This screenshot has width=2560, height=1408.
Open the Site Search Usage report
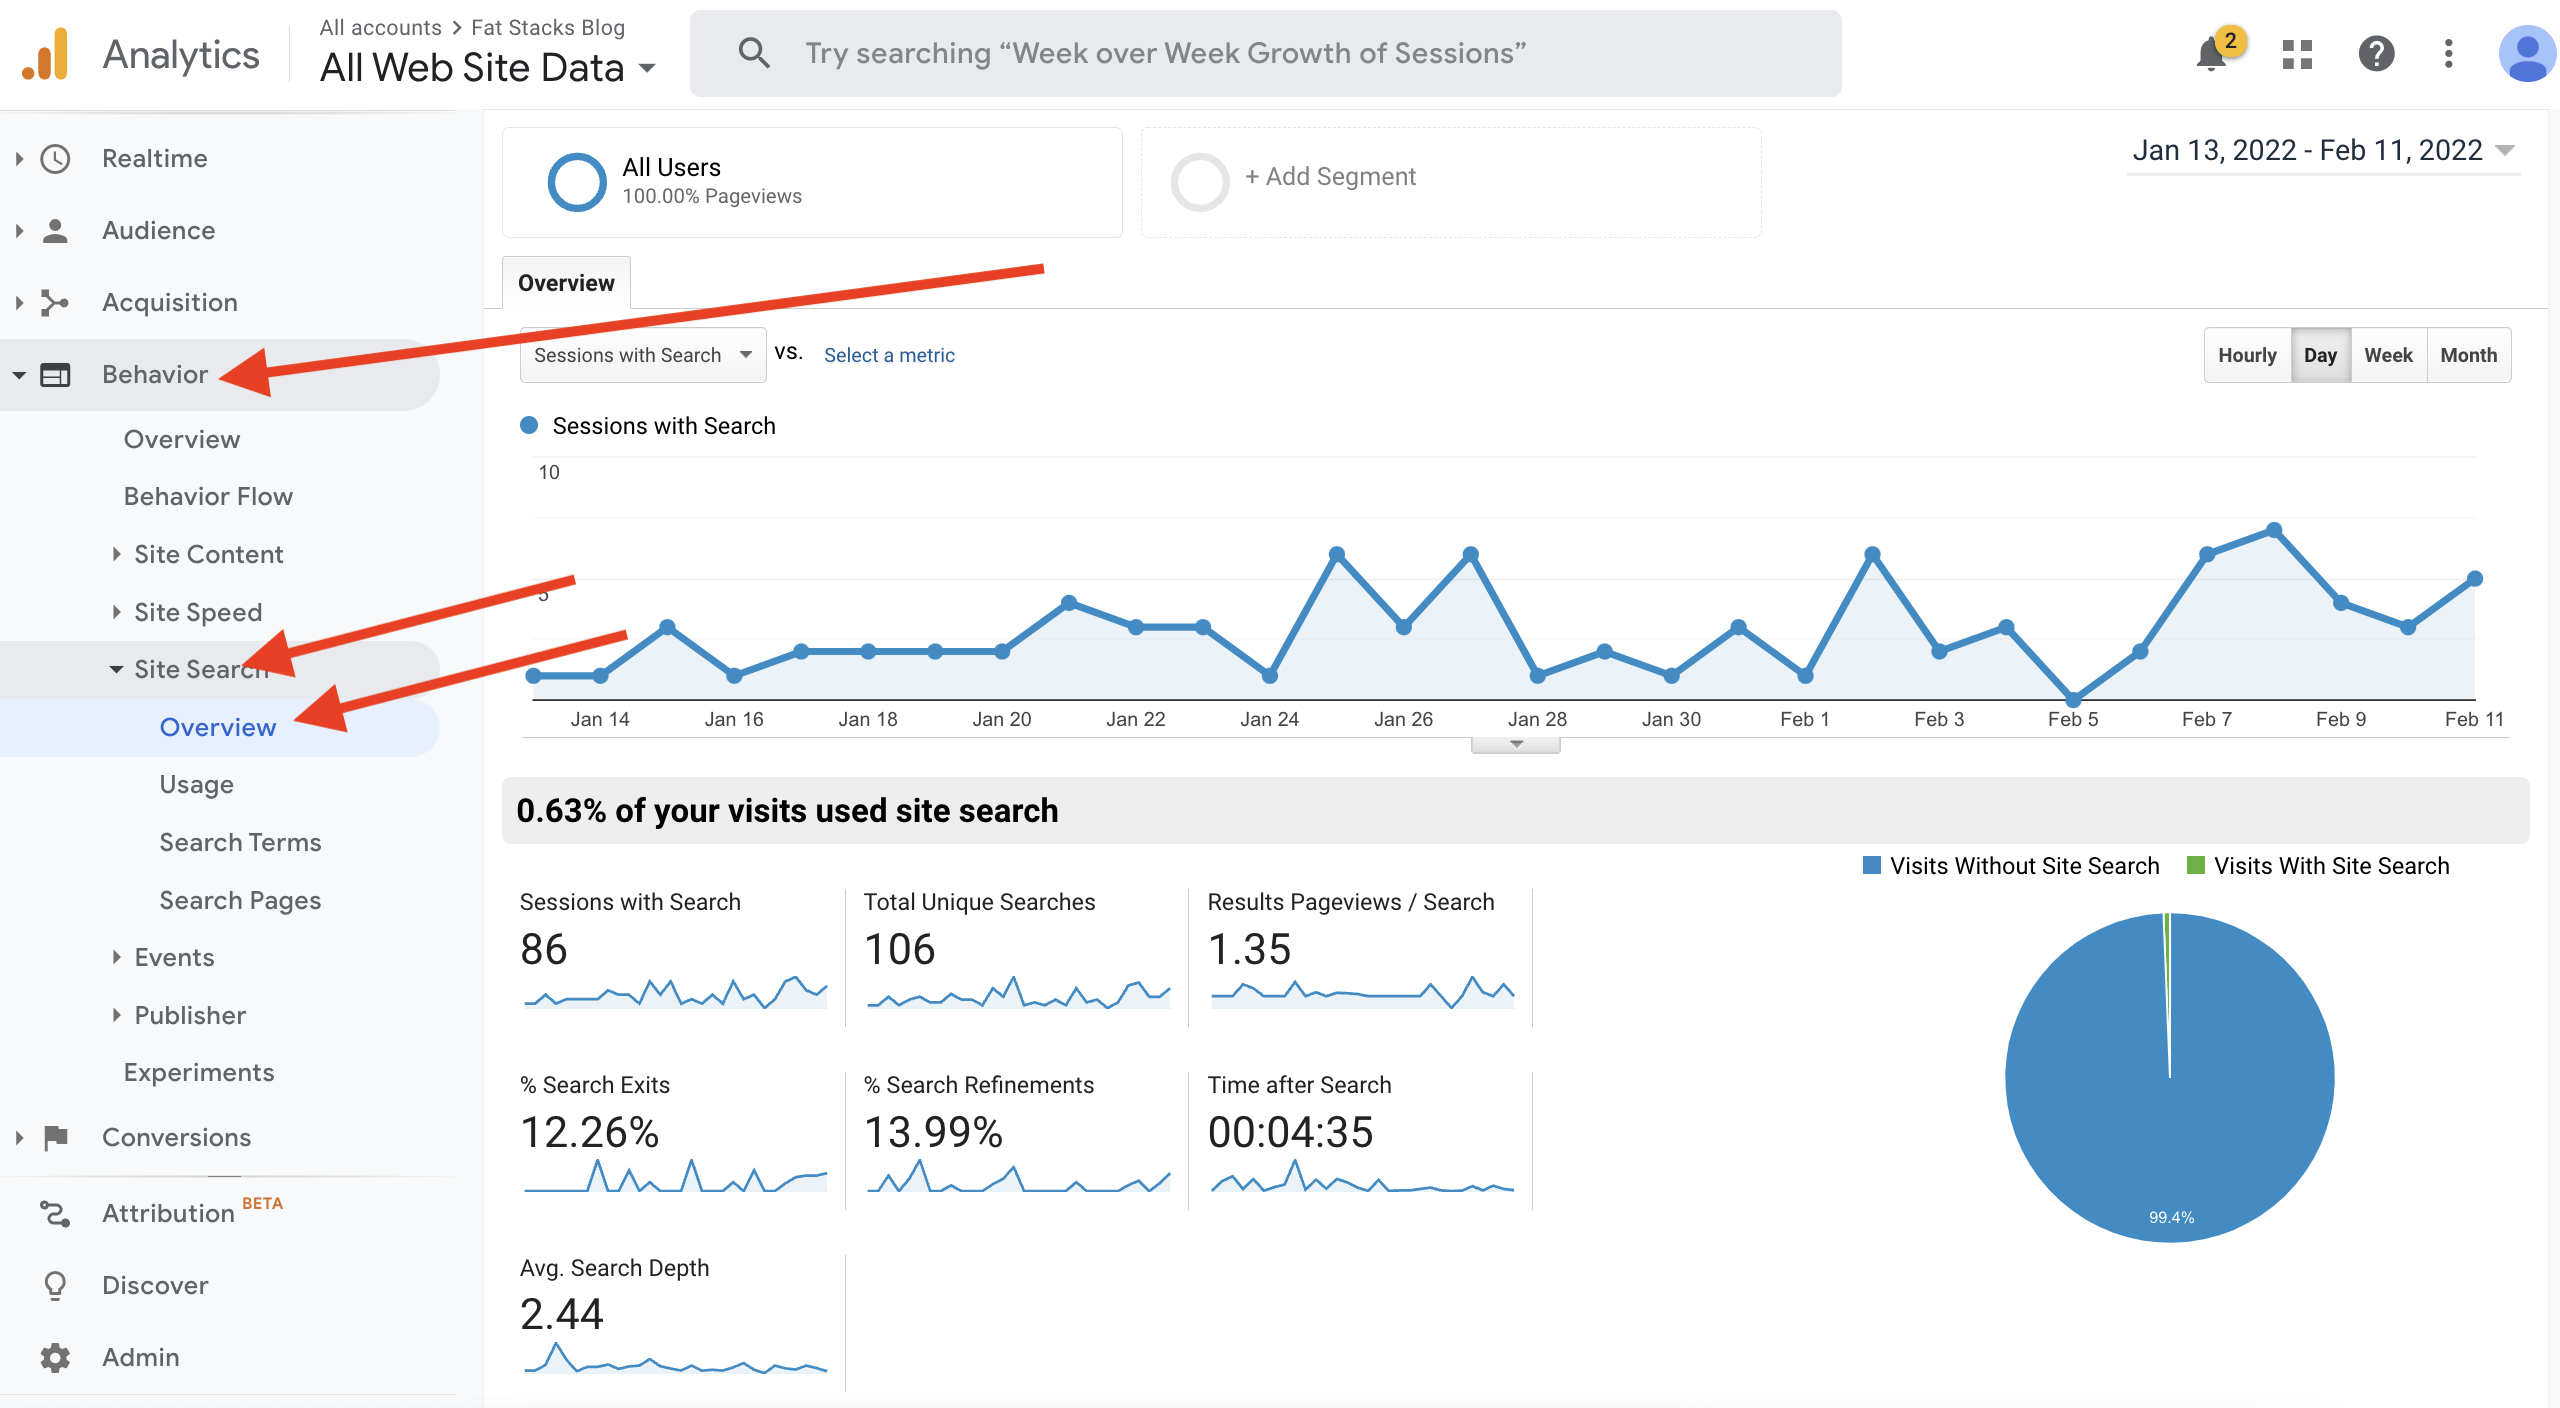197,784
